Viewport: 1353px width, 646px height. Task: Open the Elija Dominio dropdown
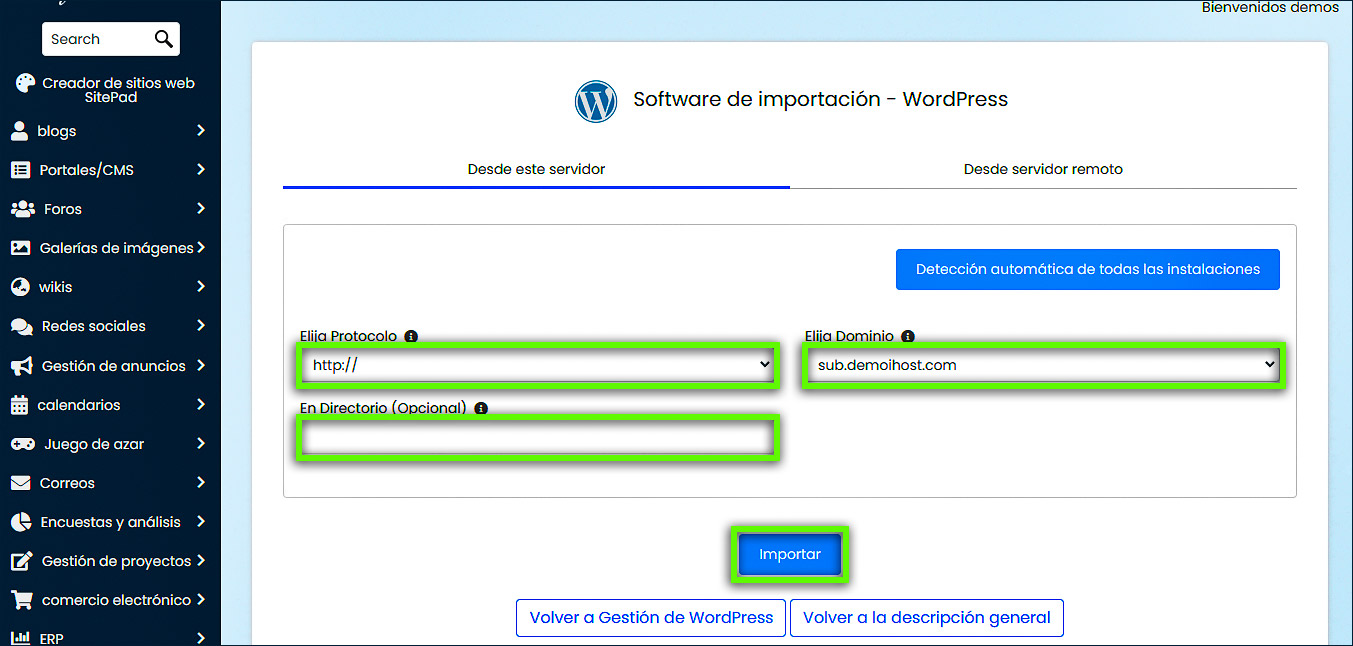[x=1042, y=365]
